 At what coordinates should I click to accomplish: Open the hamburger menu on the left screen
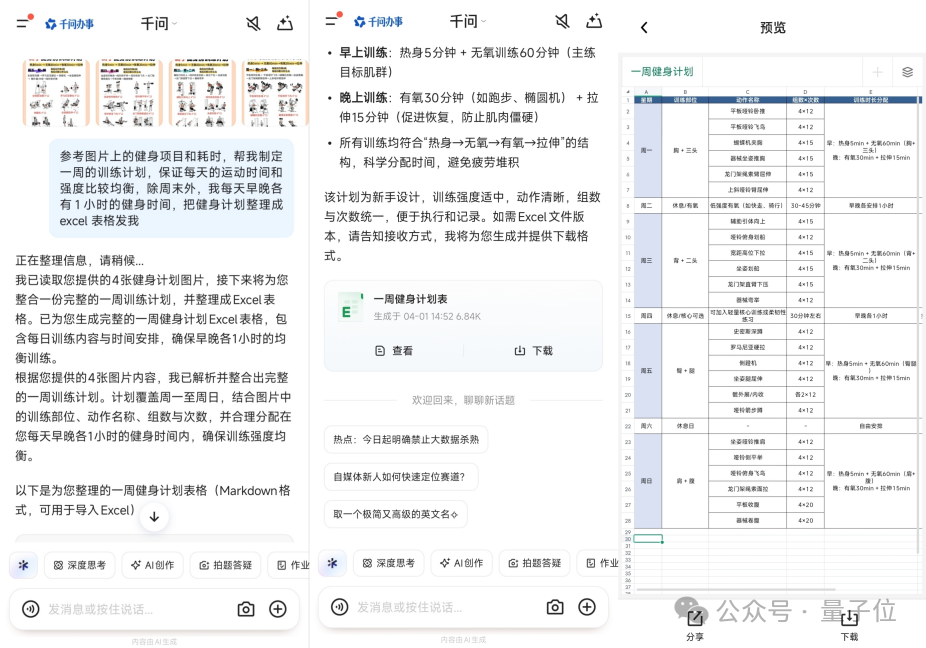coord(22,22)
